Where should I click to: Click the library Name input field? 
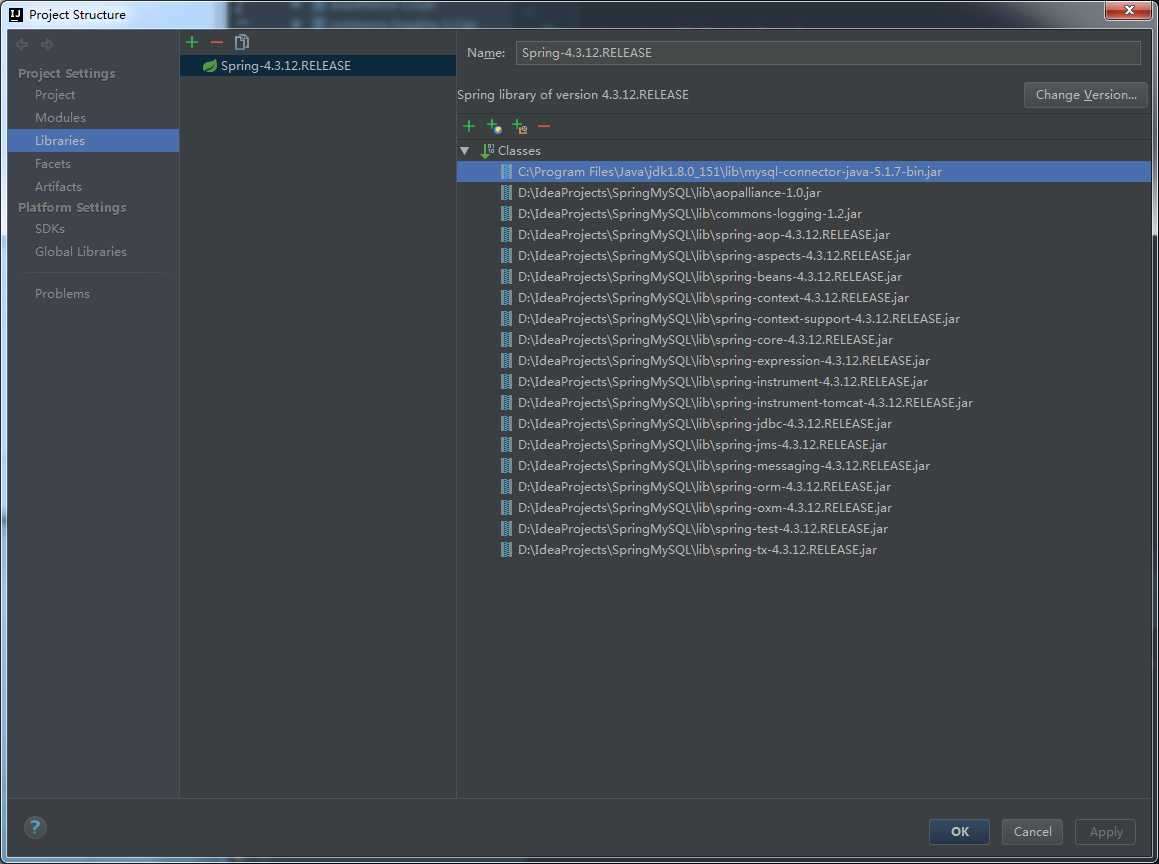click(x=828, y=52)
